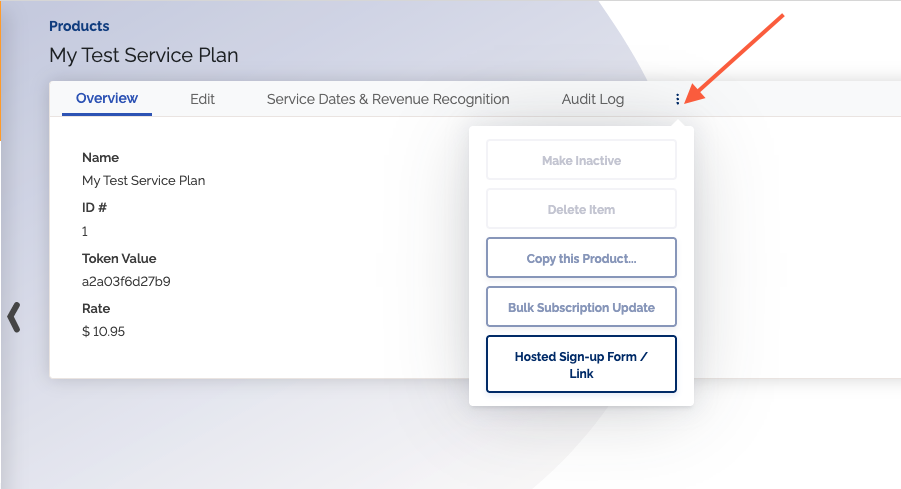Click the Name field label
901x489 pixels.
pyautogui.click(x=100, y=157)
